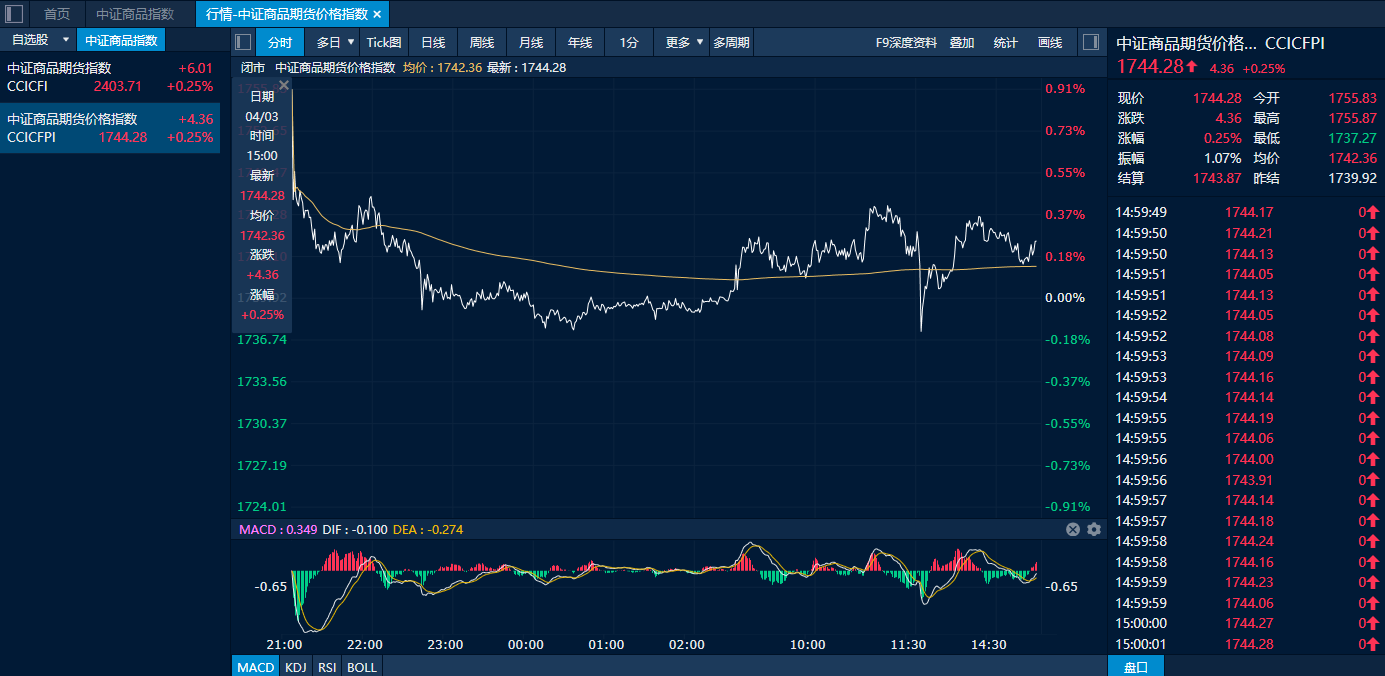Select the 盘口 tab at bottom right
This screenshot has height=676, width=1385.
tap(1136, 666)
